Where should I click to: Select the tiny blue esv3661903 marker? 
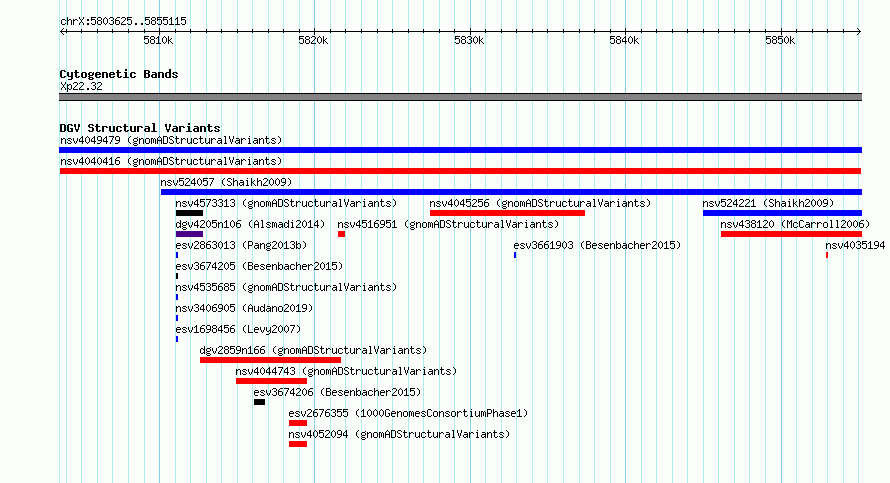515,255
